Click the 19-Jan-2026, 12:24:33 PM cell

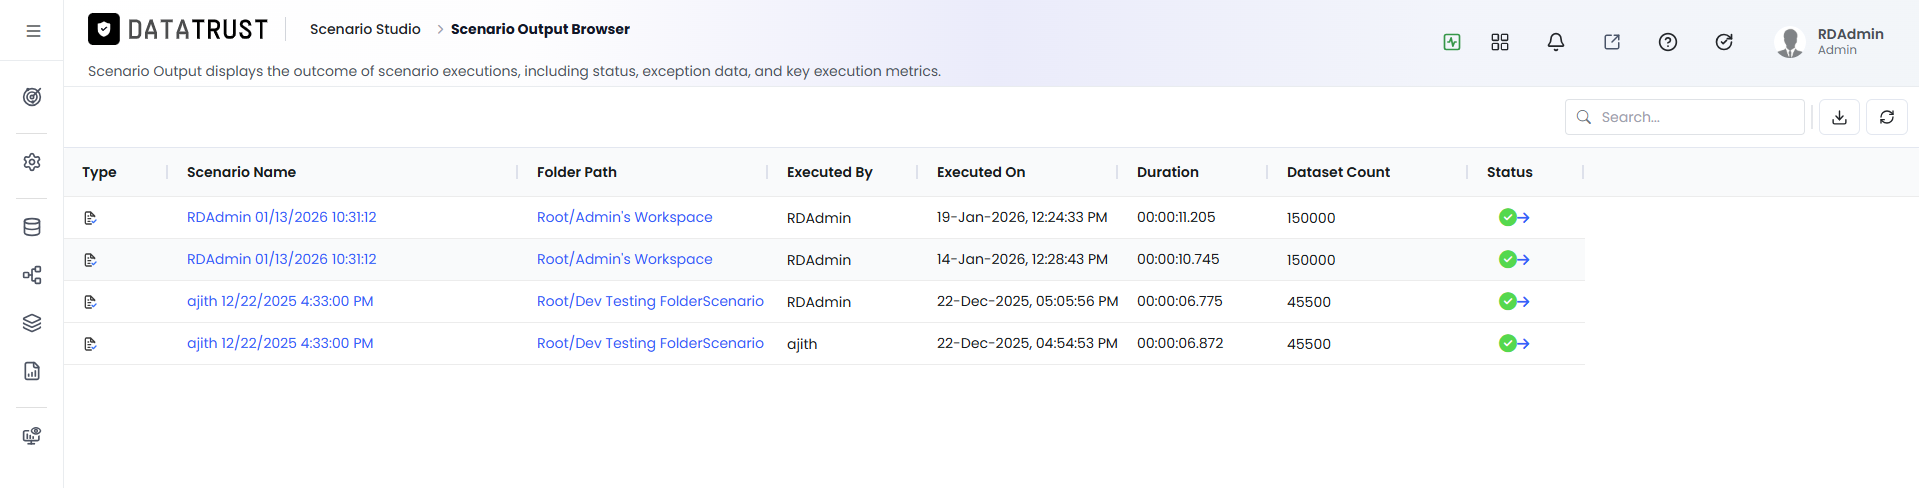pyautogui.click(x=1022, y=217)
